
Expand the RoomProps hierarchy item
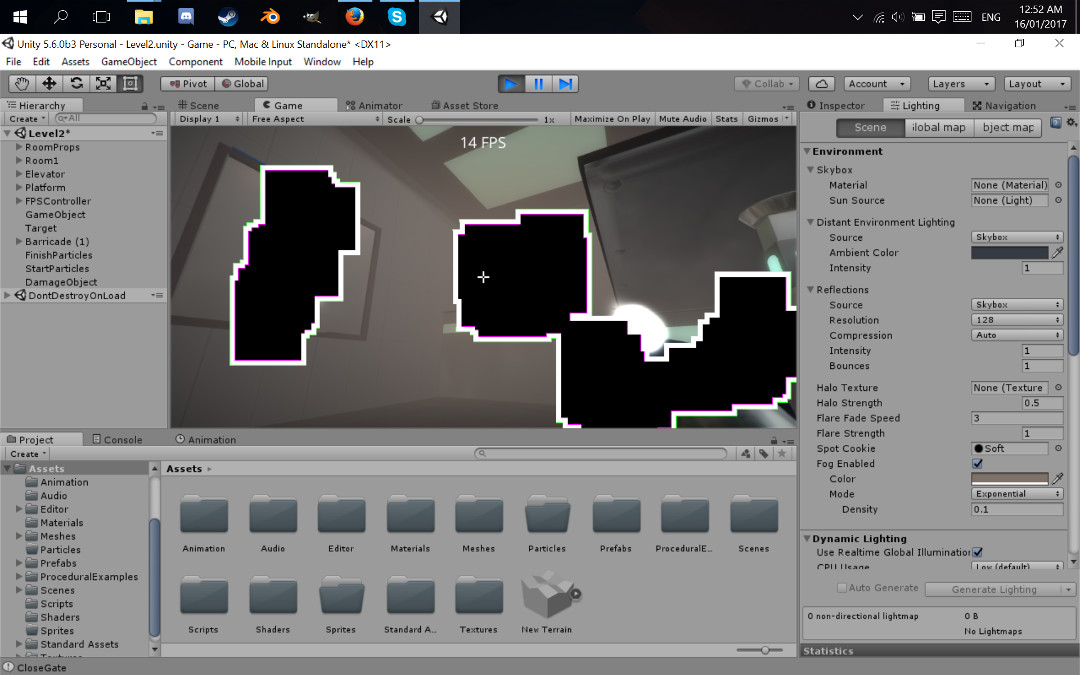pos(19,147)
